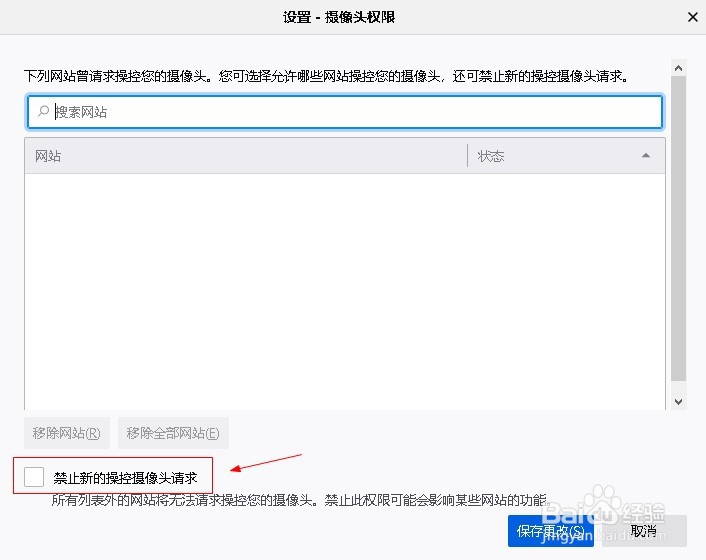Click the scrollbar up arrow
The height and width of the screenshot is (560, 706).
[679, 68]
